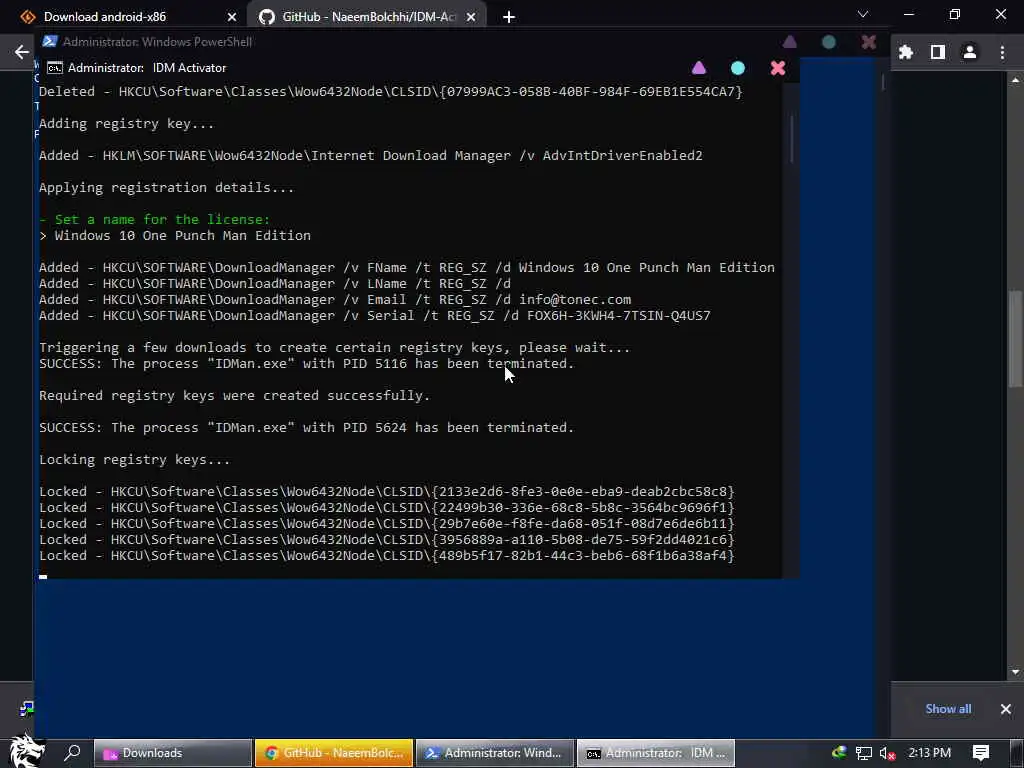1024x768 pixels.
Task: Click the network tray icon
Action: click(x=863, y=753)
